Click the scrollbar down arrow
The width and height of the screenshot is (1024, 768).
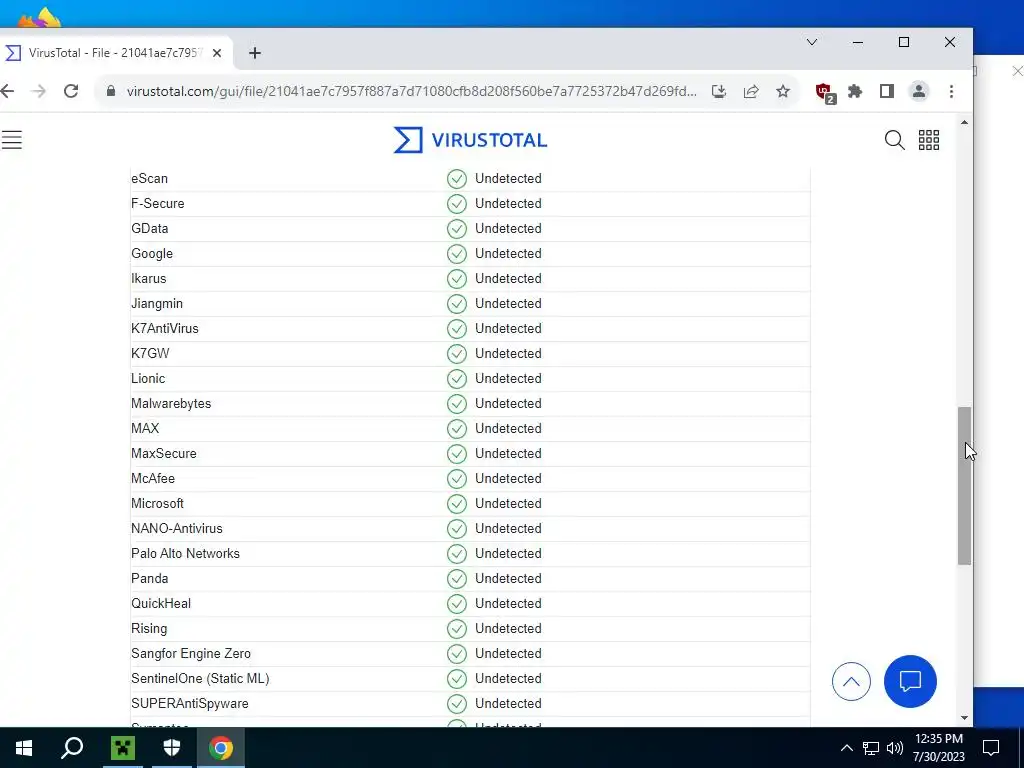tap(964, 718)
